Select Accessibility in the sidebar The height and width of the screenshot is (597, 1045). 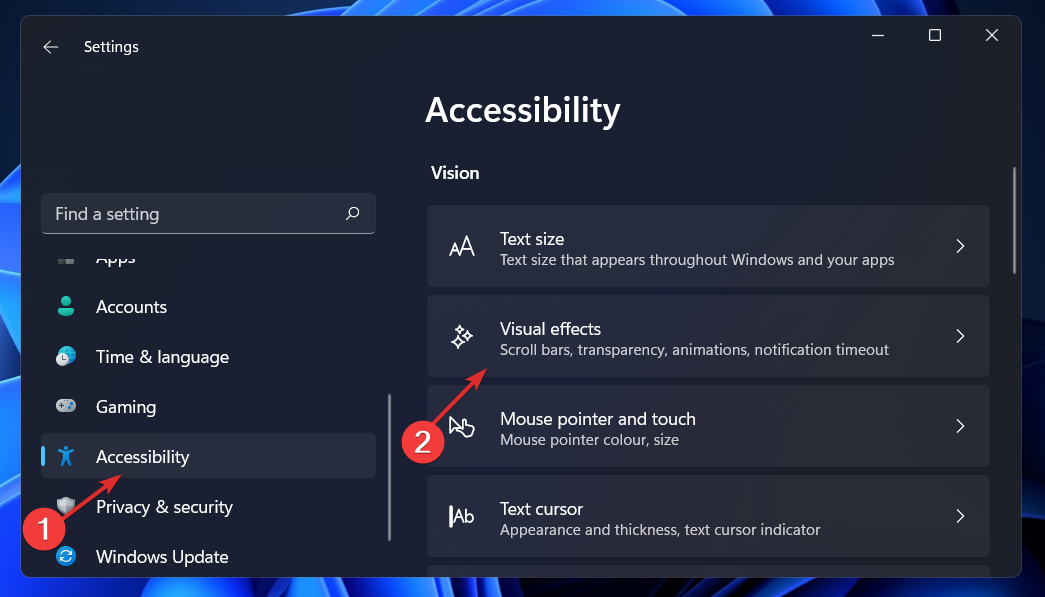209,456
